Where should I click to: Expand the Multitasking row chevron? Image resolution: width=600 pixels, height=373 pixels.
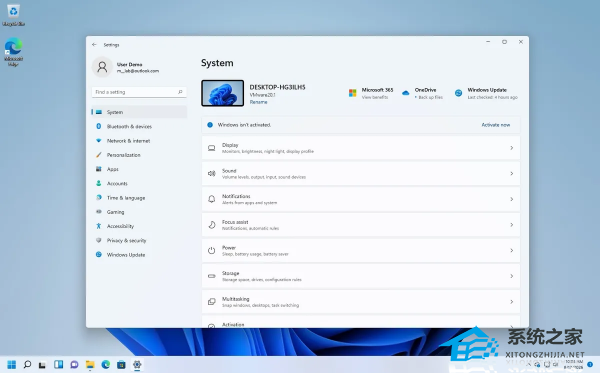pos(512,302)
